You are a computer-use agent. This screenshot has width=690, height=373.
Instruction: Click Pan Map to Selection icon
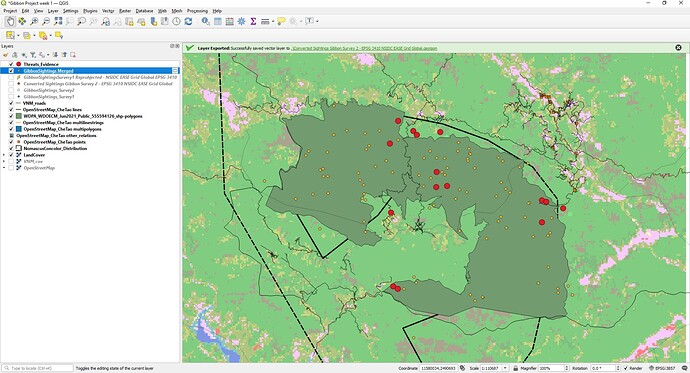point(22,21)
